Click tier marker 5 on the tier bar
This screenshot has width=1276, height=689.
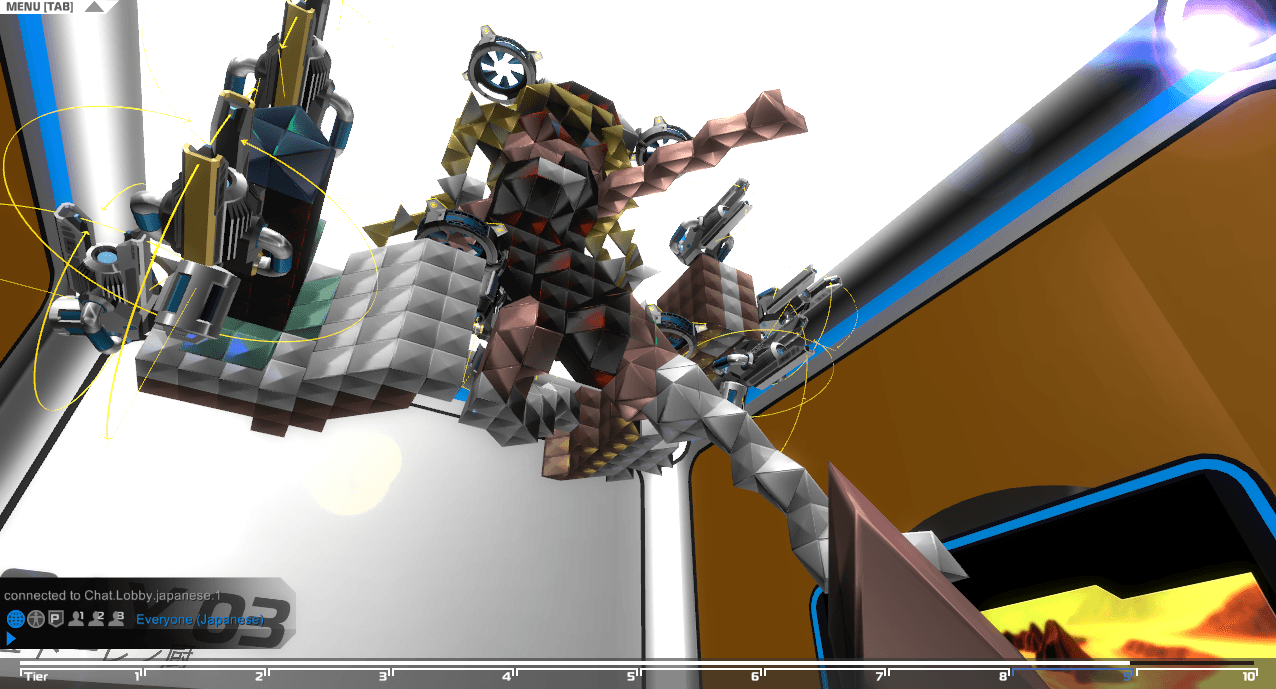tap(632, 677)
